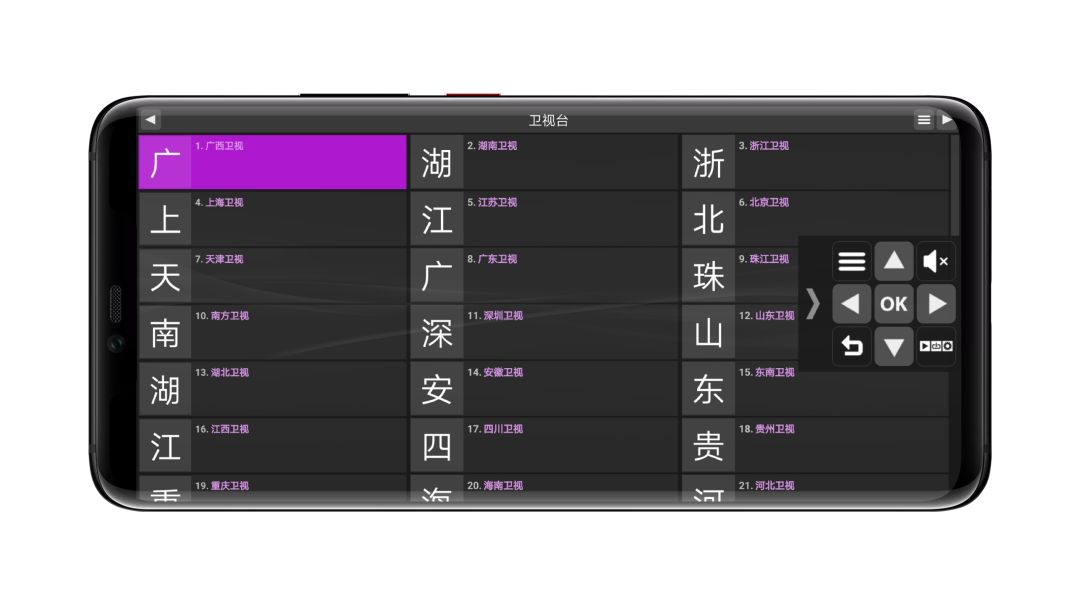Select channel 3. 浙江卫视
Viewport: 1080px width, 605px height.
[x=816, y=162]
